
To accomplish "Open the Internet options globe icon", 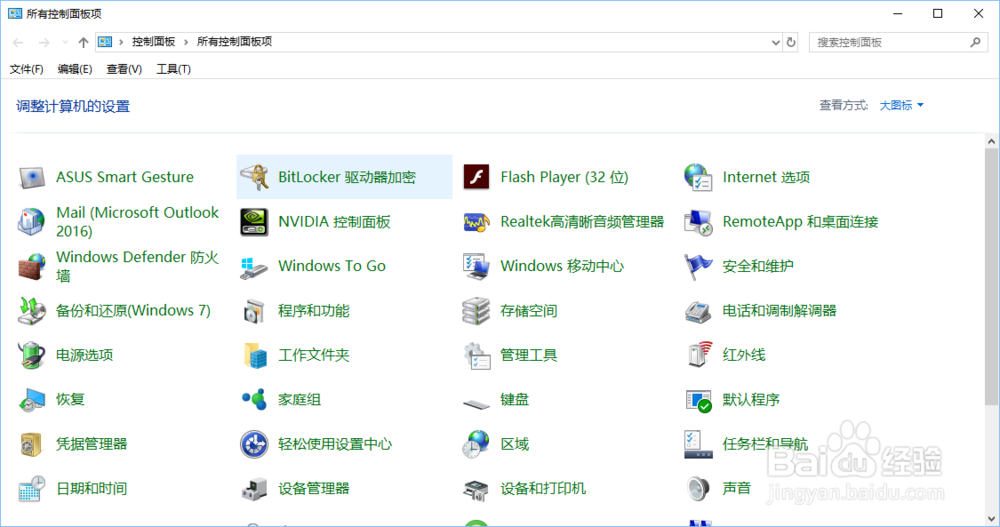I will pos(698,177).
